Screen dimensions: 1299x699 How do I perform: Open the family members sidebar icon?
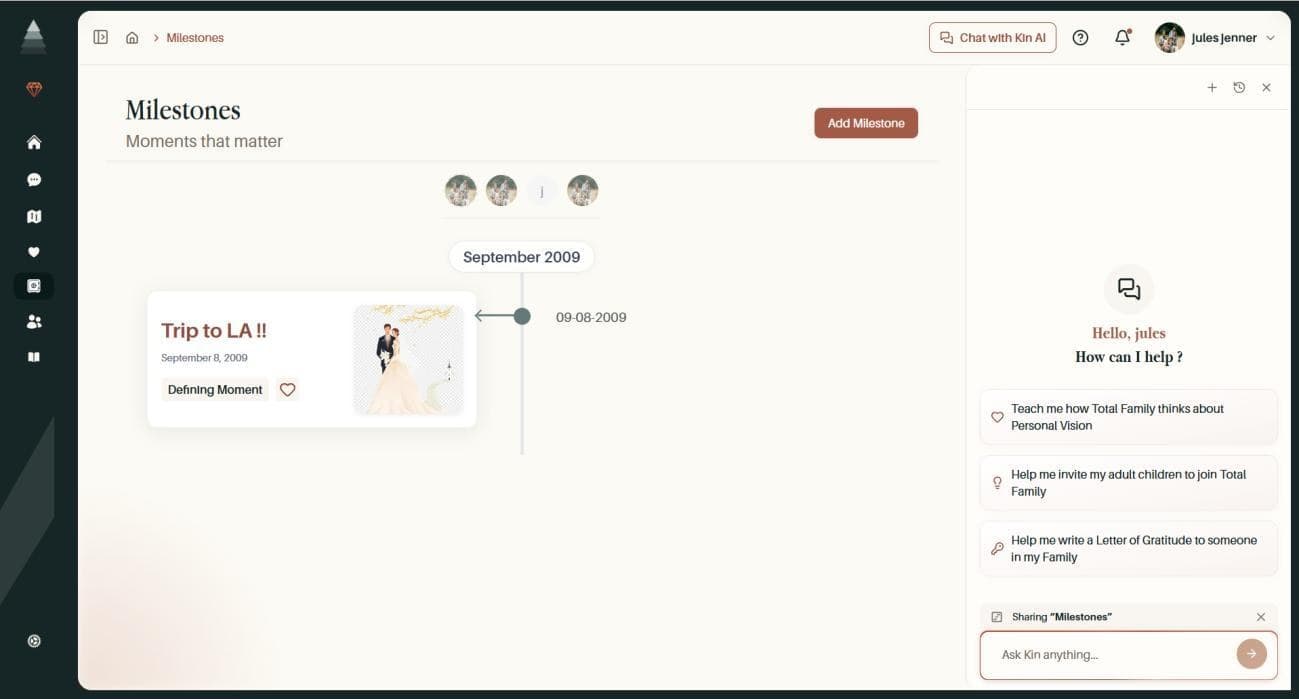[x=34, y=322]
